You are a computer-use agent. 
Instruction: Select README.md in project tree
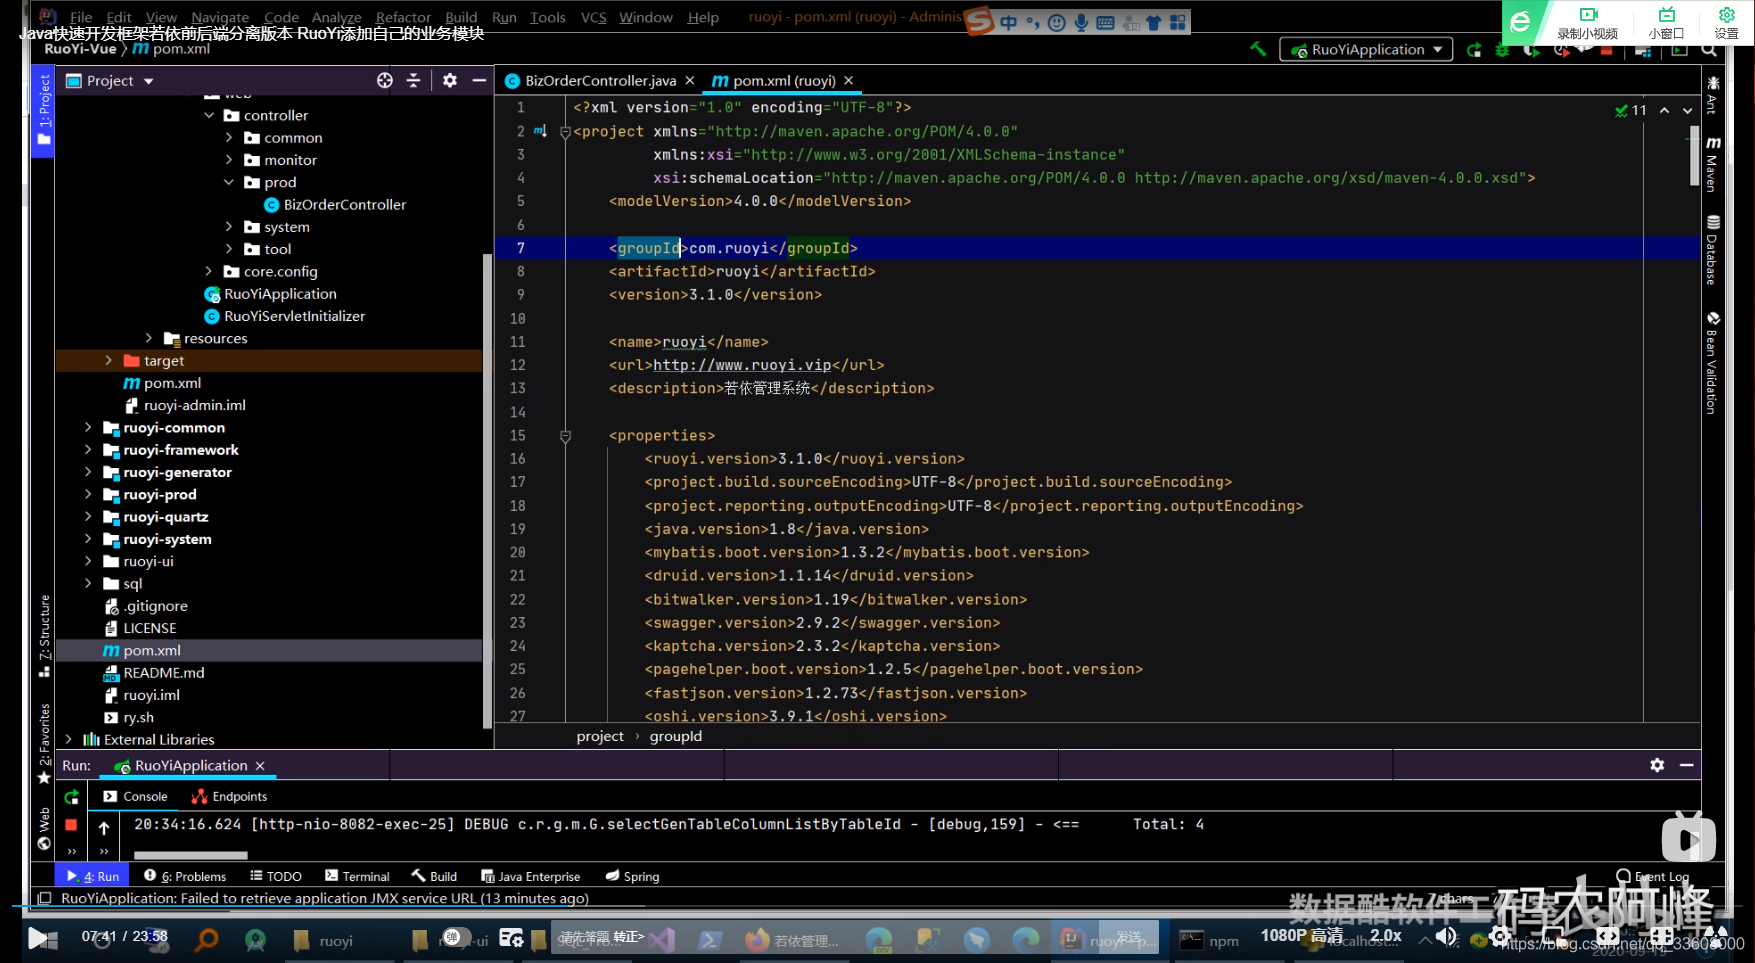point(154,672)
